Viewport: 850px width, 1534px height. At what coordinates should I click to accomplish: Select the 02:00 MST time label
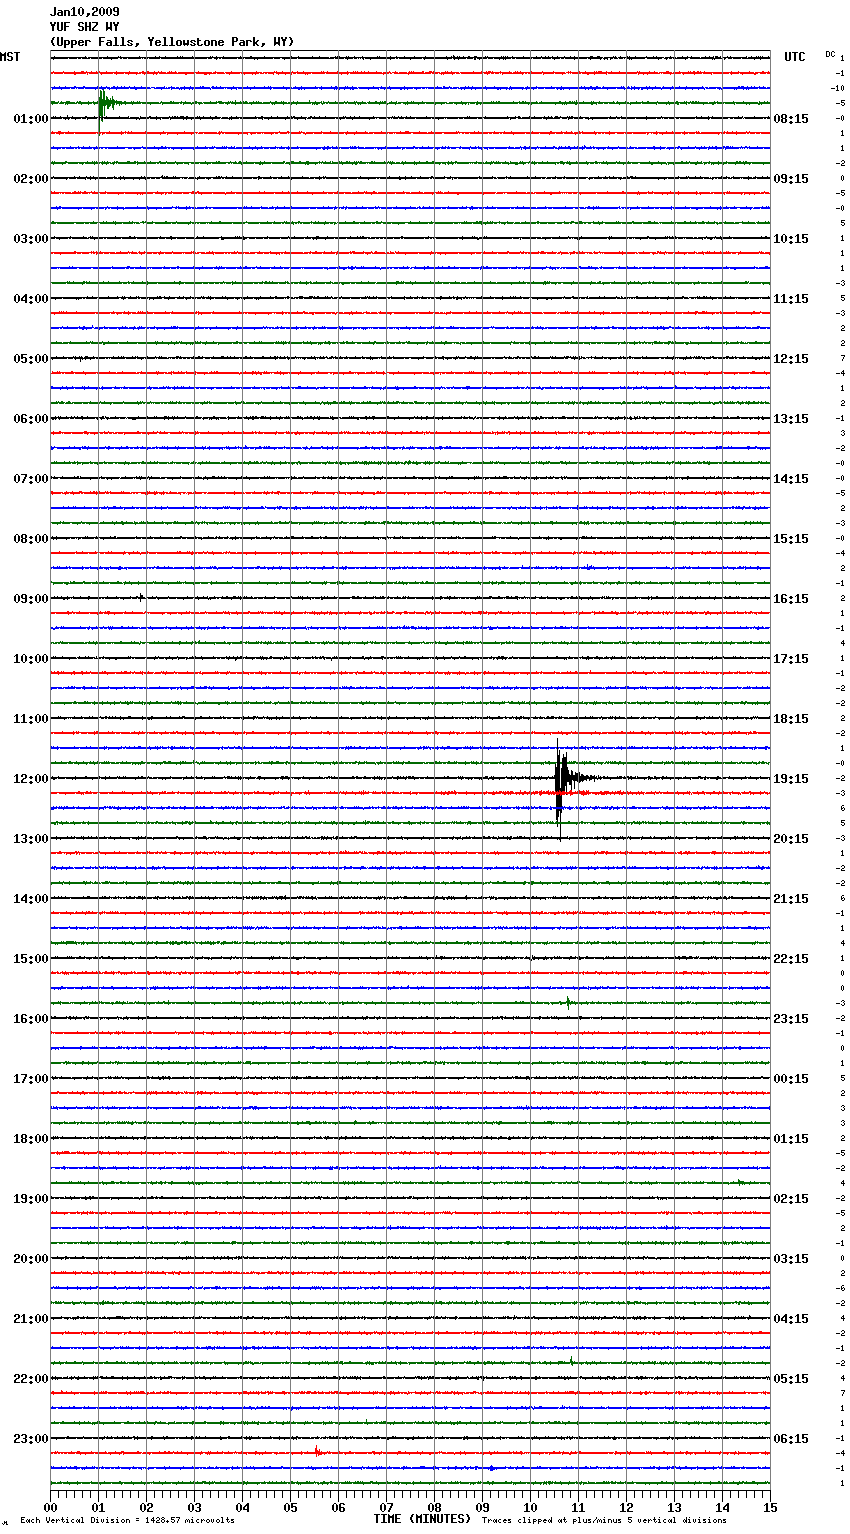[31, 179]
